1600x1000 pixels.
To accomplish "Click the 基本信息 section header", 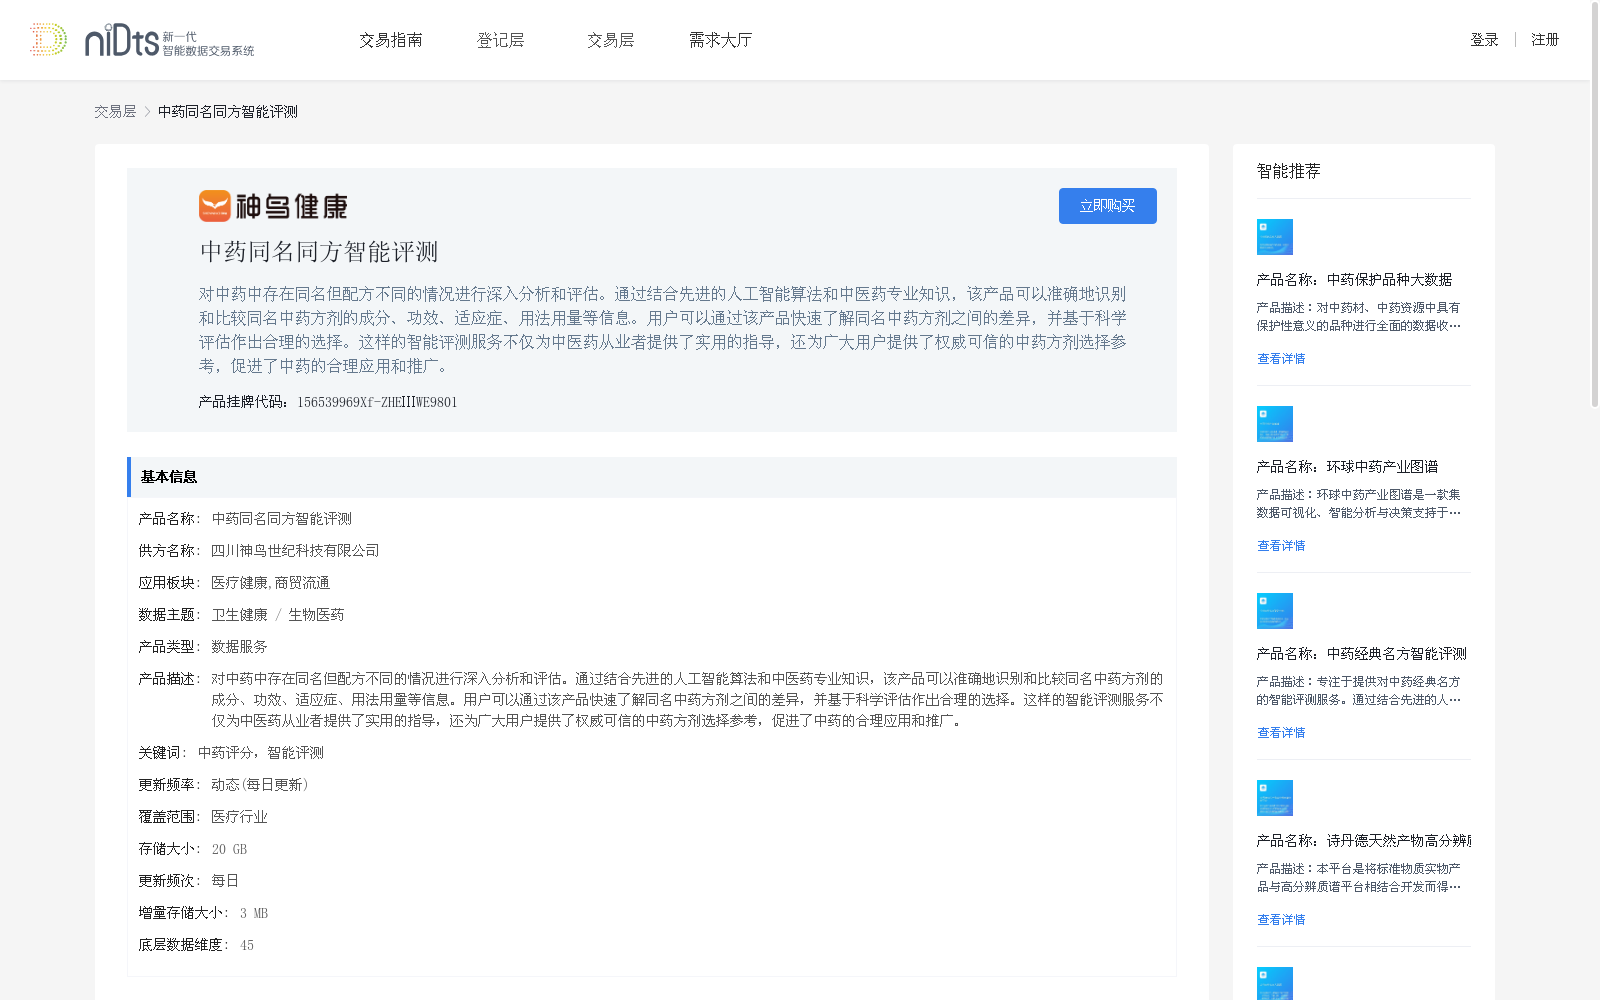I will click(x=652, y=477).
